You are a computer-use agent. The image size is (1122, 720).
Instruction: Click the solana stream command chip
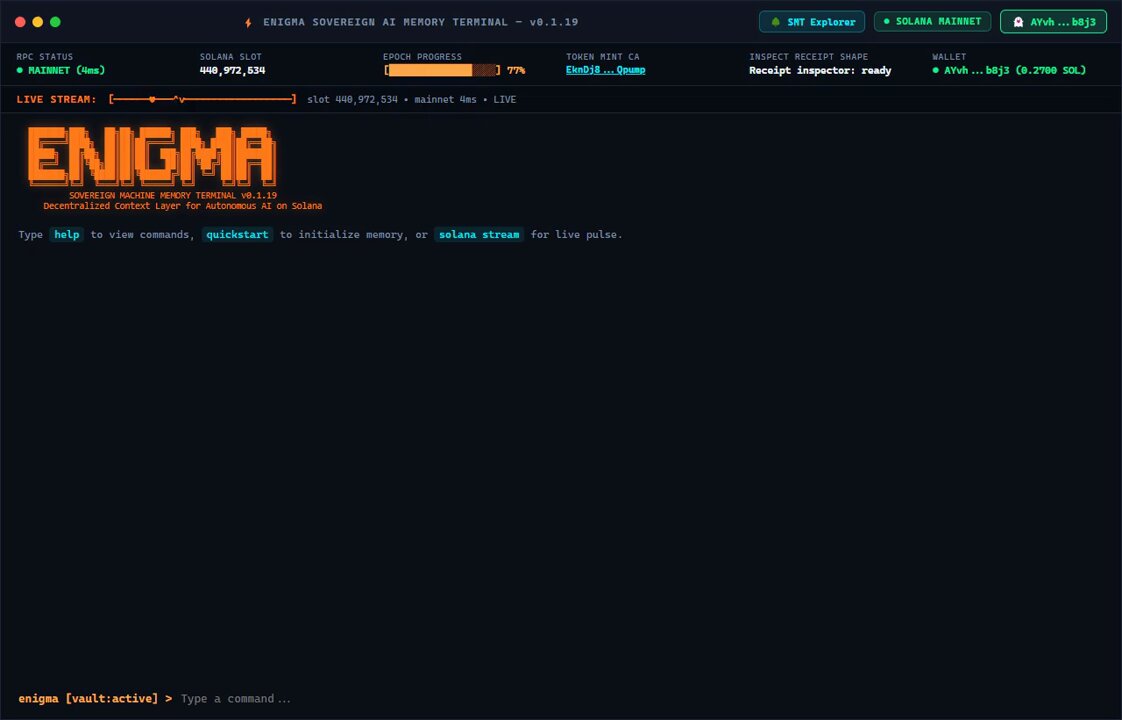[479, 235]
